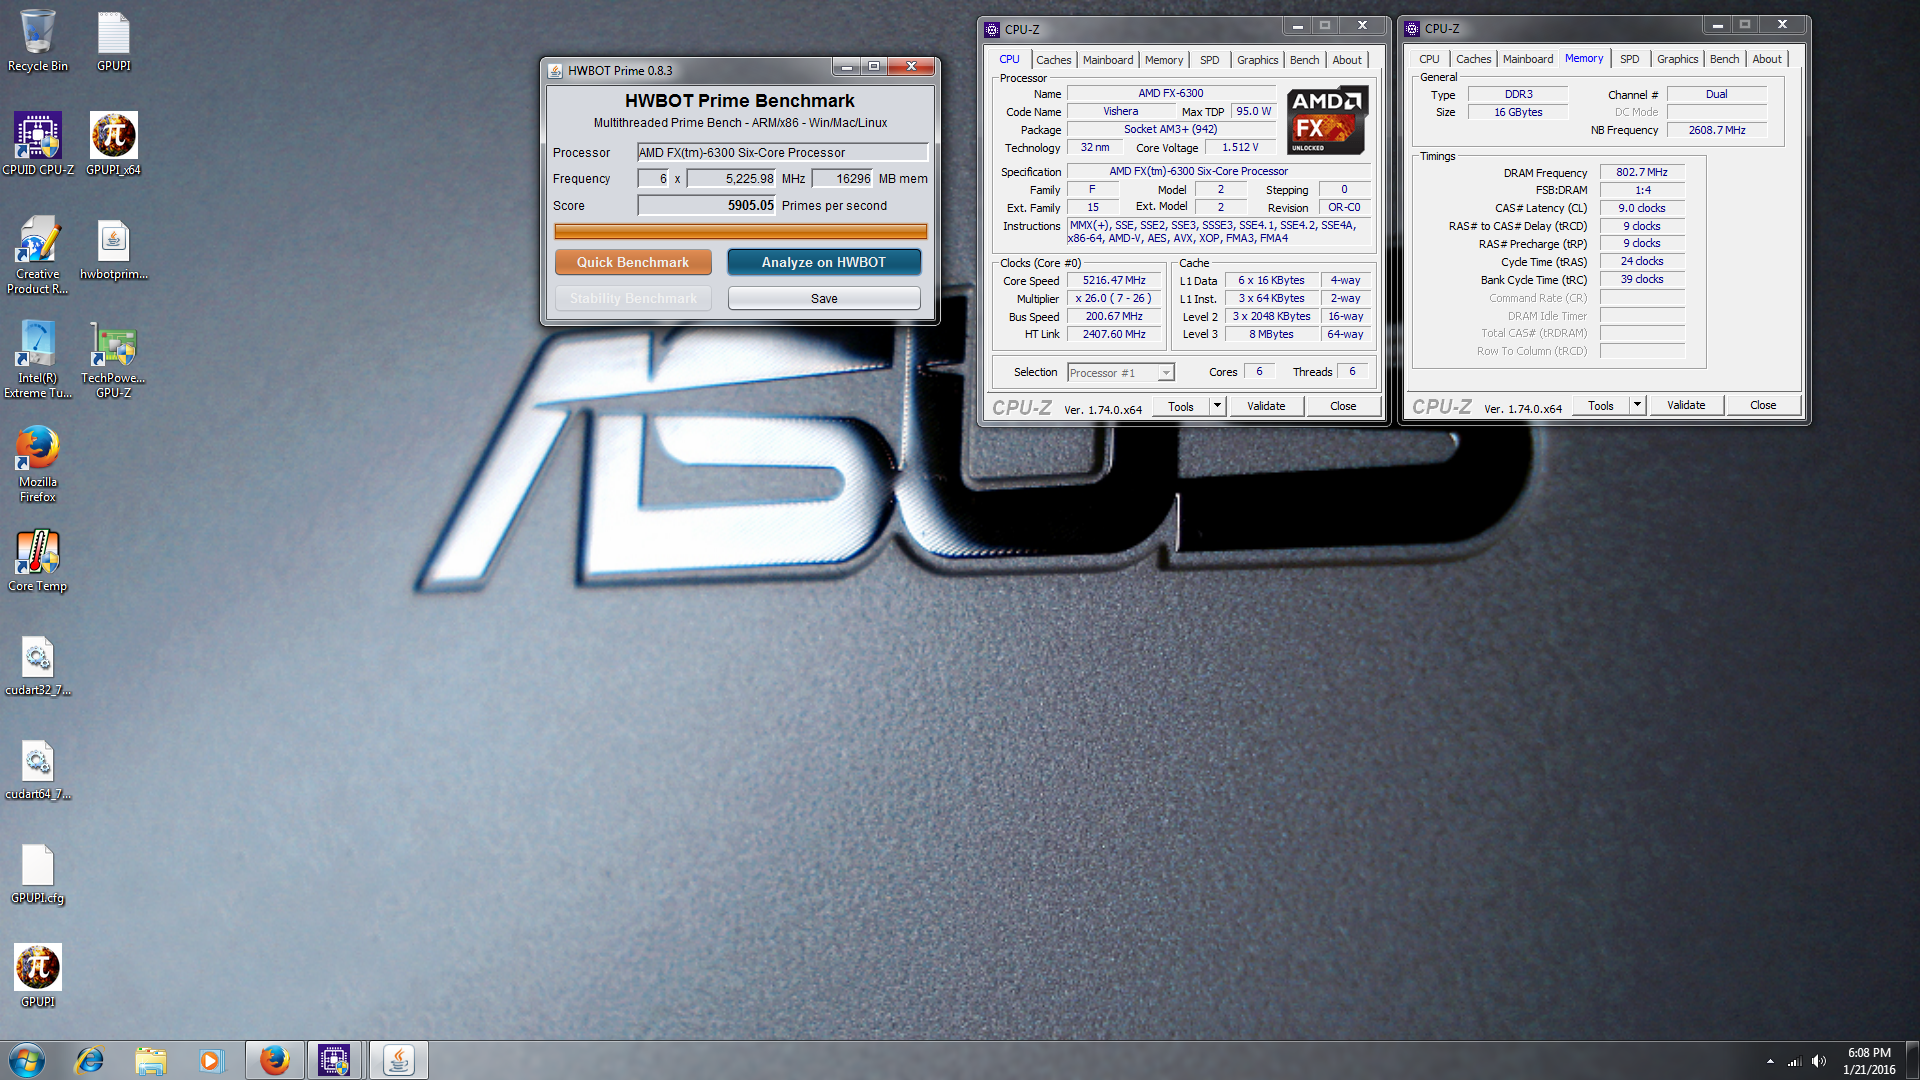
Task: Select the GPUPI_x64 desktop icon
Action: [x=114, y=144]
